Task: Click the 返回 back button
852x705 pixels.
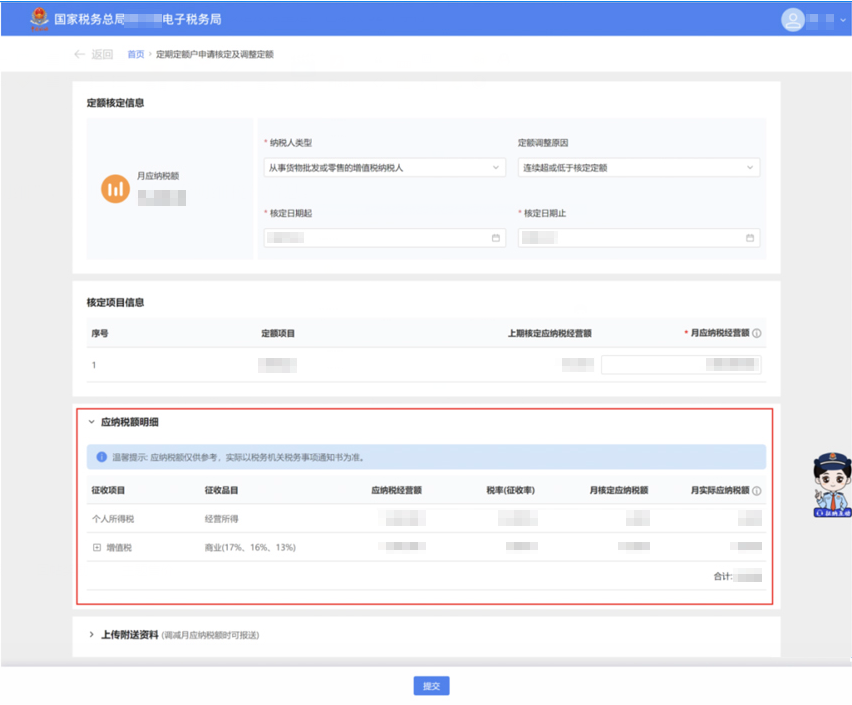Action: click(x=93, y=54)
